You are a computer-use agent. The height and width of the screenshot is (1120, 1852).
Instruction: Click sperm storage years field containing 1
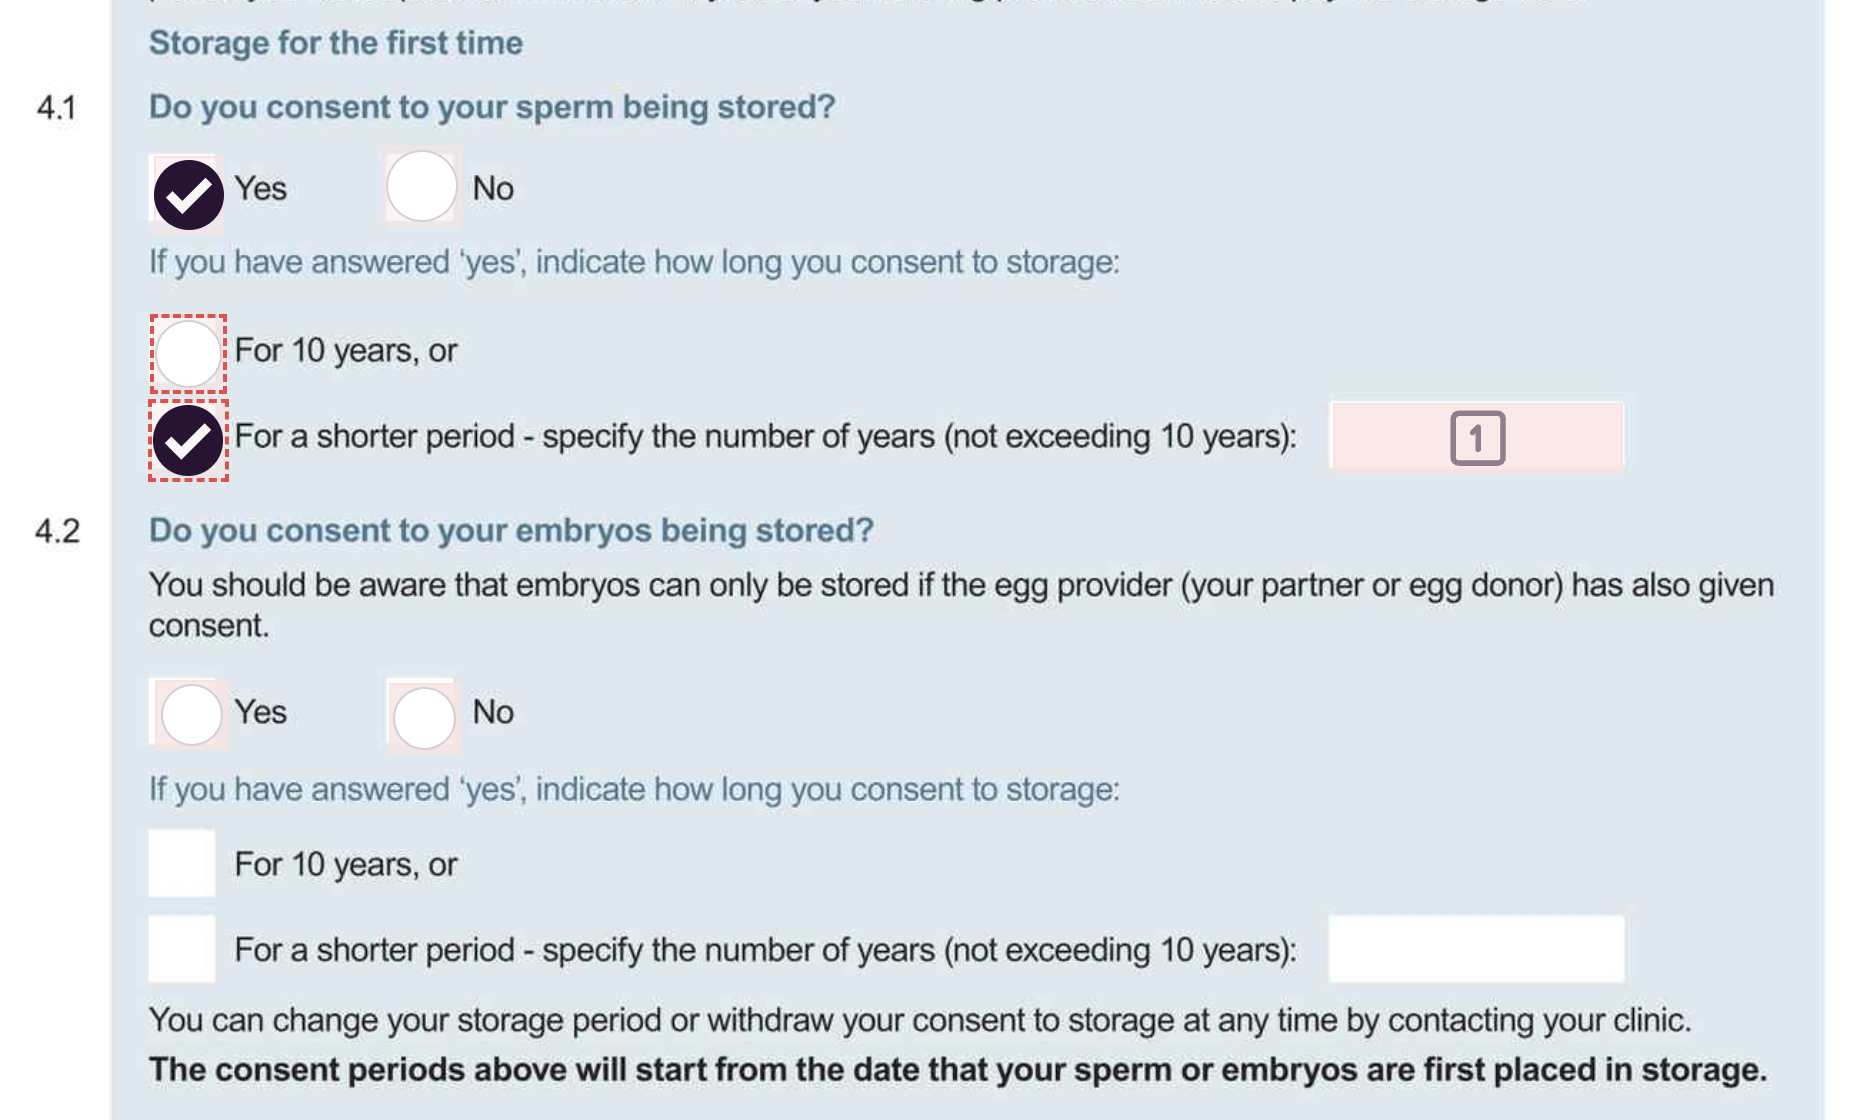(1476, 438)
